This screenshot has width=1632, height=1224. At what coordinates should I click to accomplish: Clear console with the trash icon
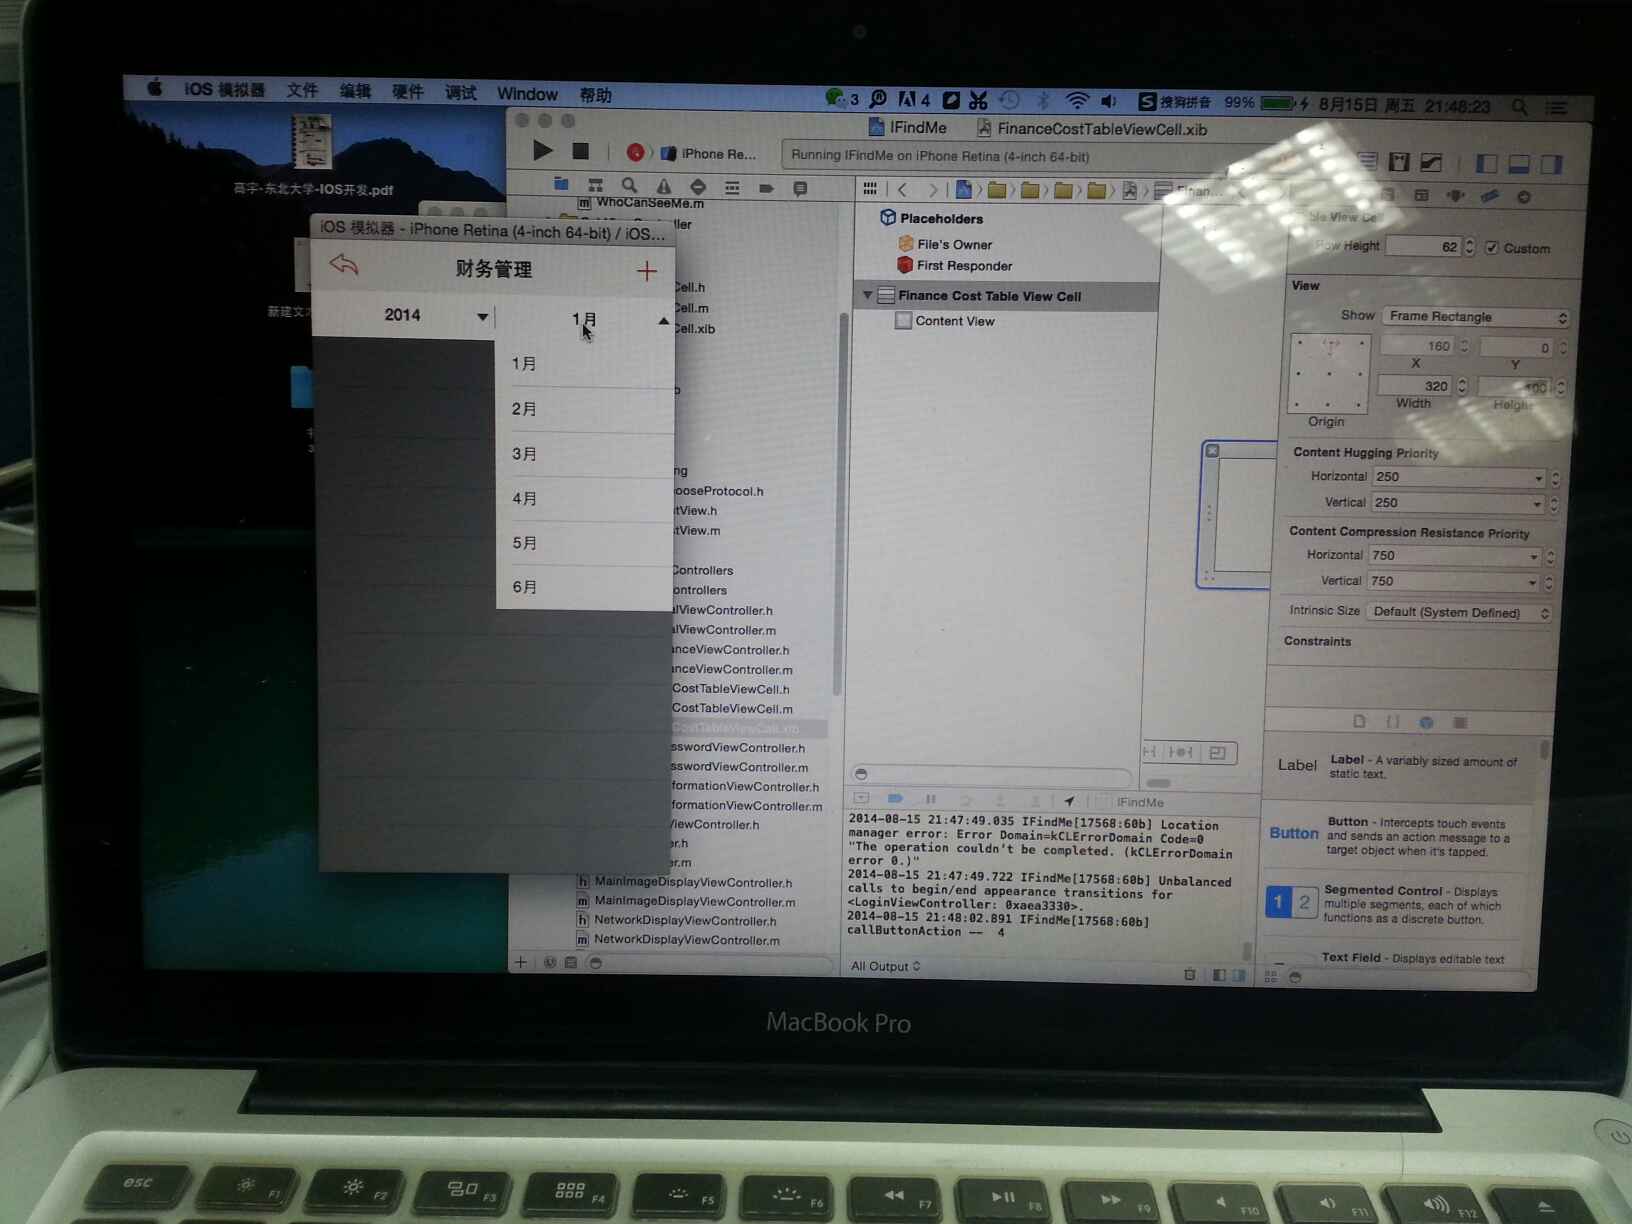1189,974
